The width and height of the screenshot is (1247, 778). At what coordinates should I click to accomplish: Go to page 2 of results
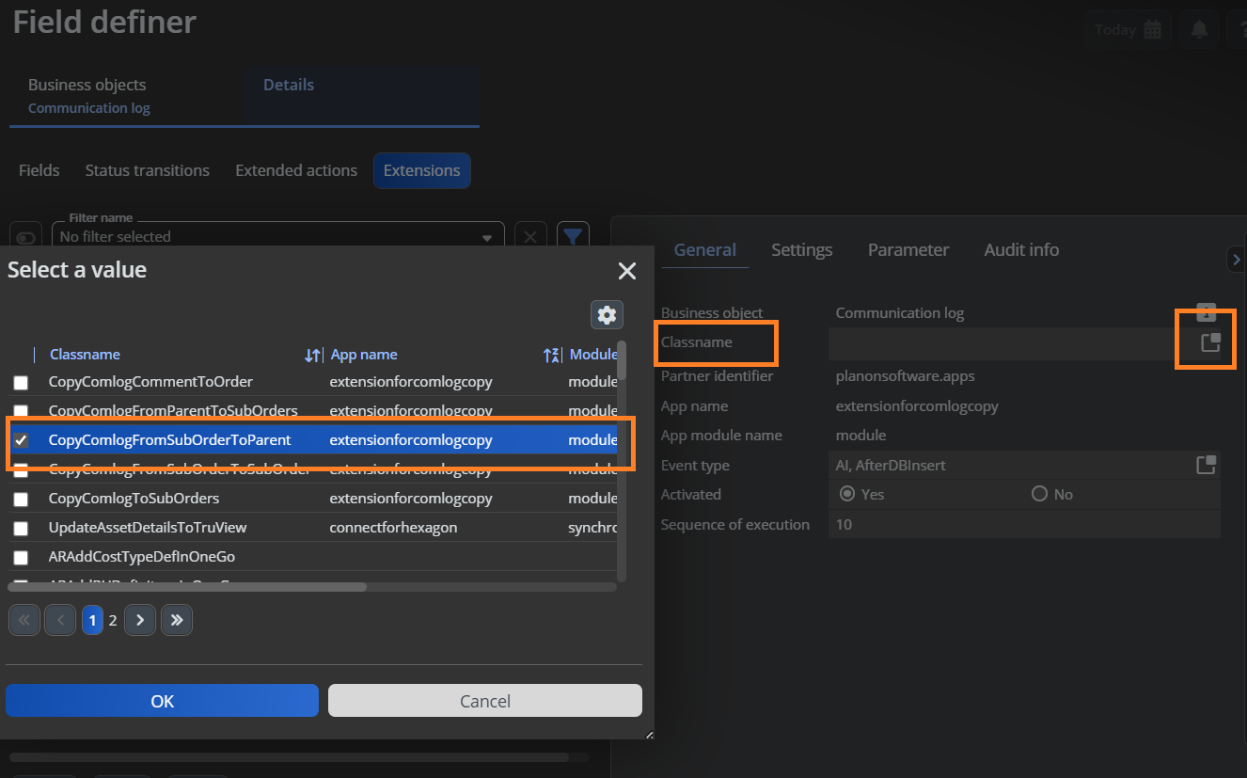pyautogui.click(x=113, y=620)
